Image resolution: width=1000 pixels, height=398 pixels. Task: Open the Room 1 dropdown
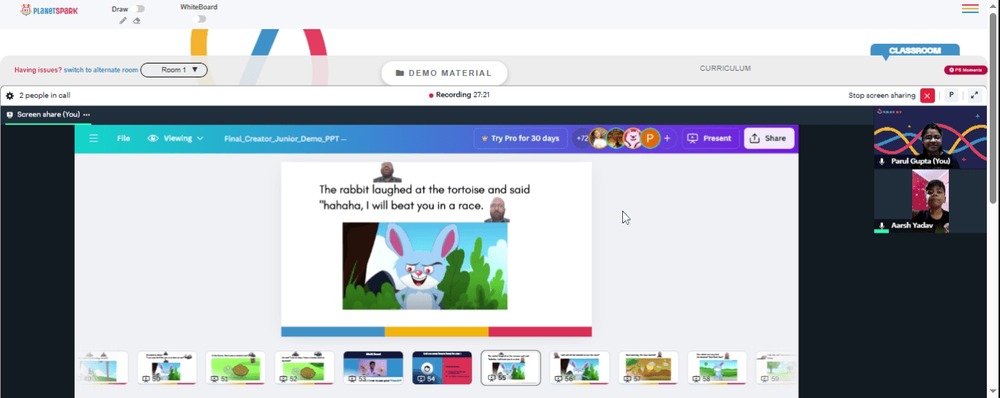(x=174, y=70)
